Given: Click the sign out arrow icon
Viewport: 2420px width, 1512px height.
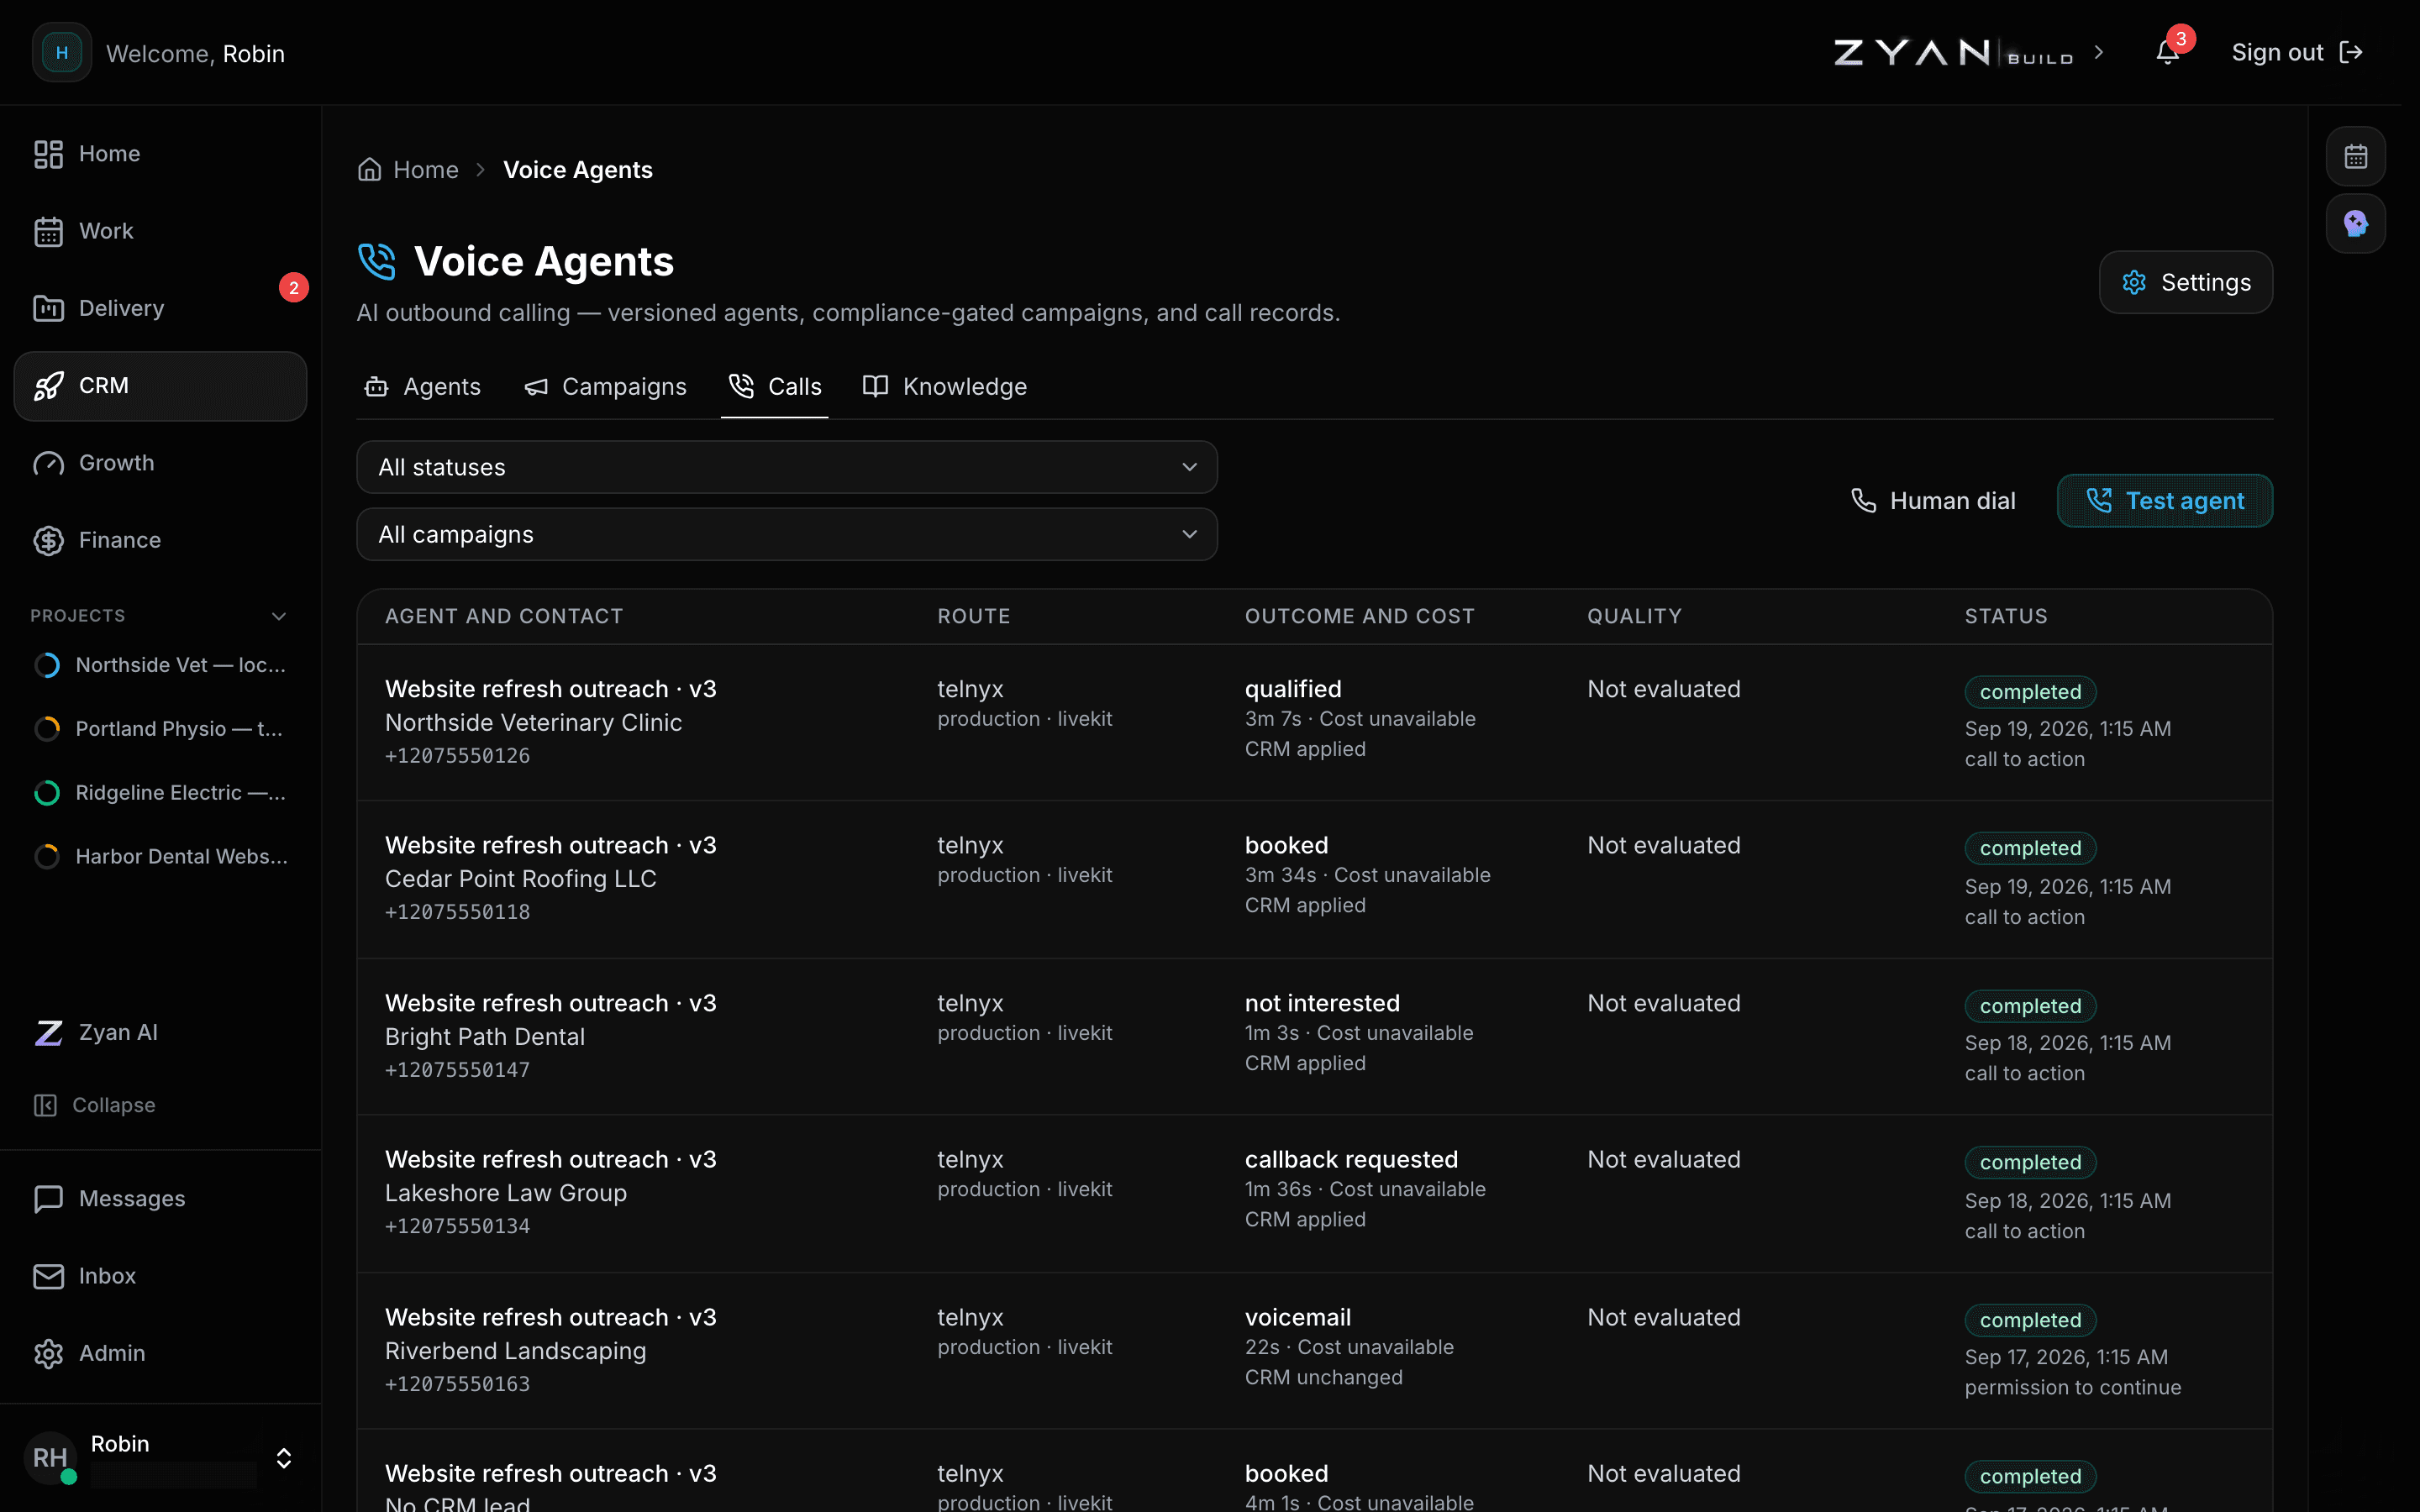Looking at the screenshot, I should coord(2351,52).
